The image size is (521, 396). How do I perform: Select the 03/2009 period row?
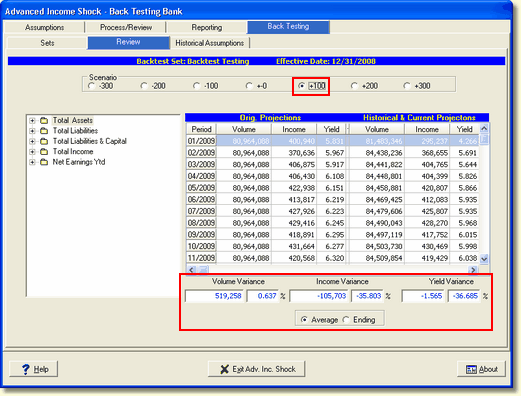click(332, 165)
